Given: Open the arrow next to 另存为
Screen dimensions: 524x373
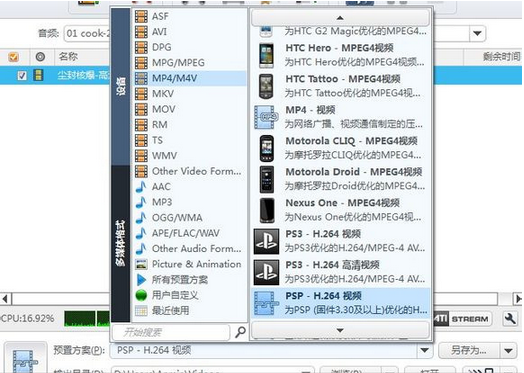Looking at the screenshot, I should (x=509, y=350).
